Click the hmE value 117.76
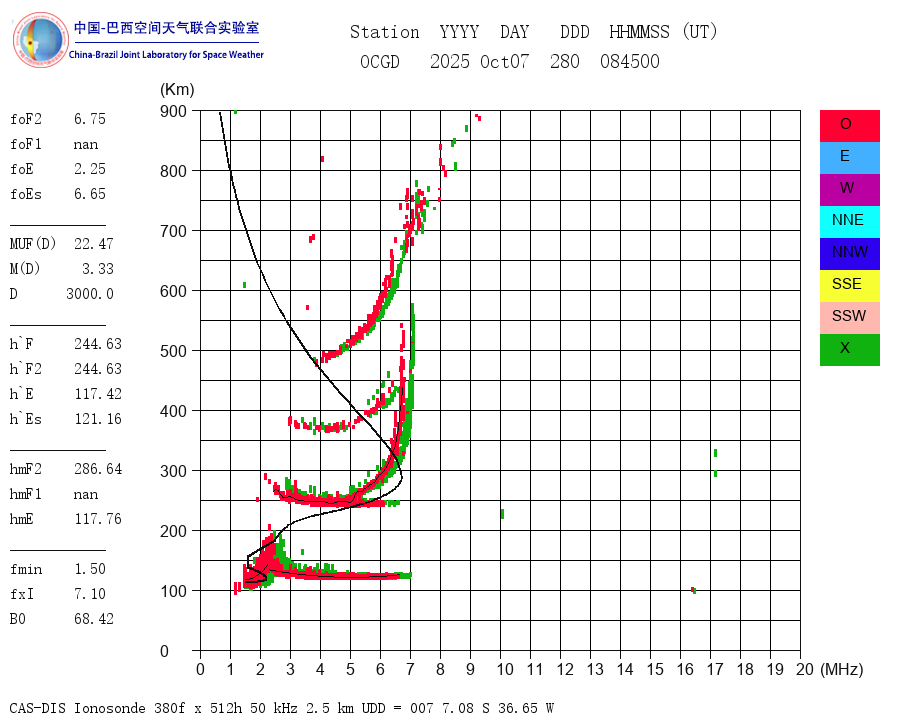The width and height of the screenshot is (900, 720). click(x=98, y=519)
